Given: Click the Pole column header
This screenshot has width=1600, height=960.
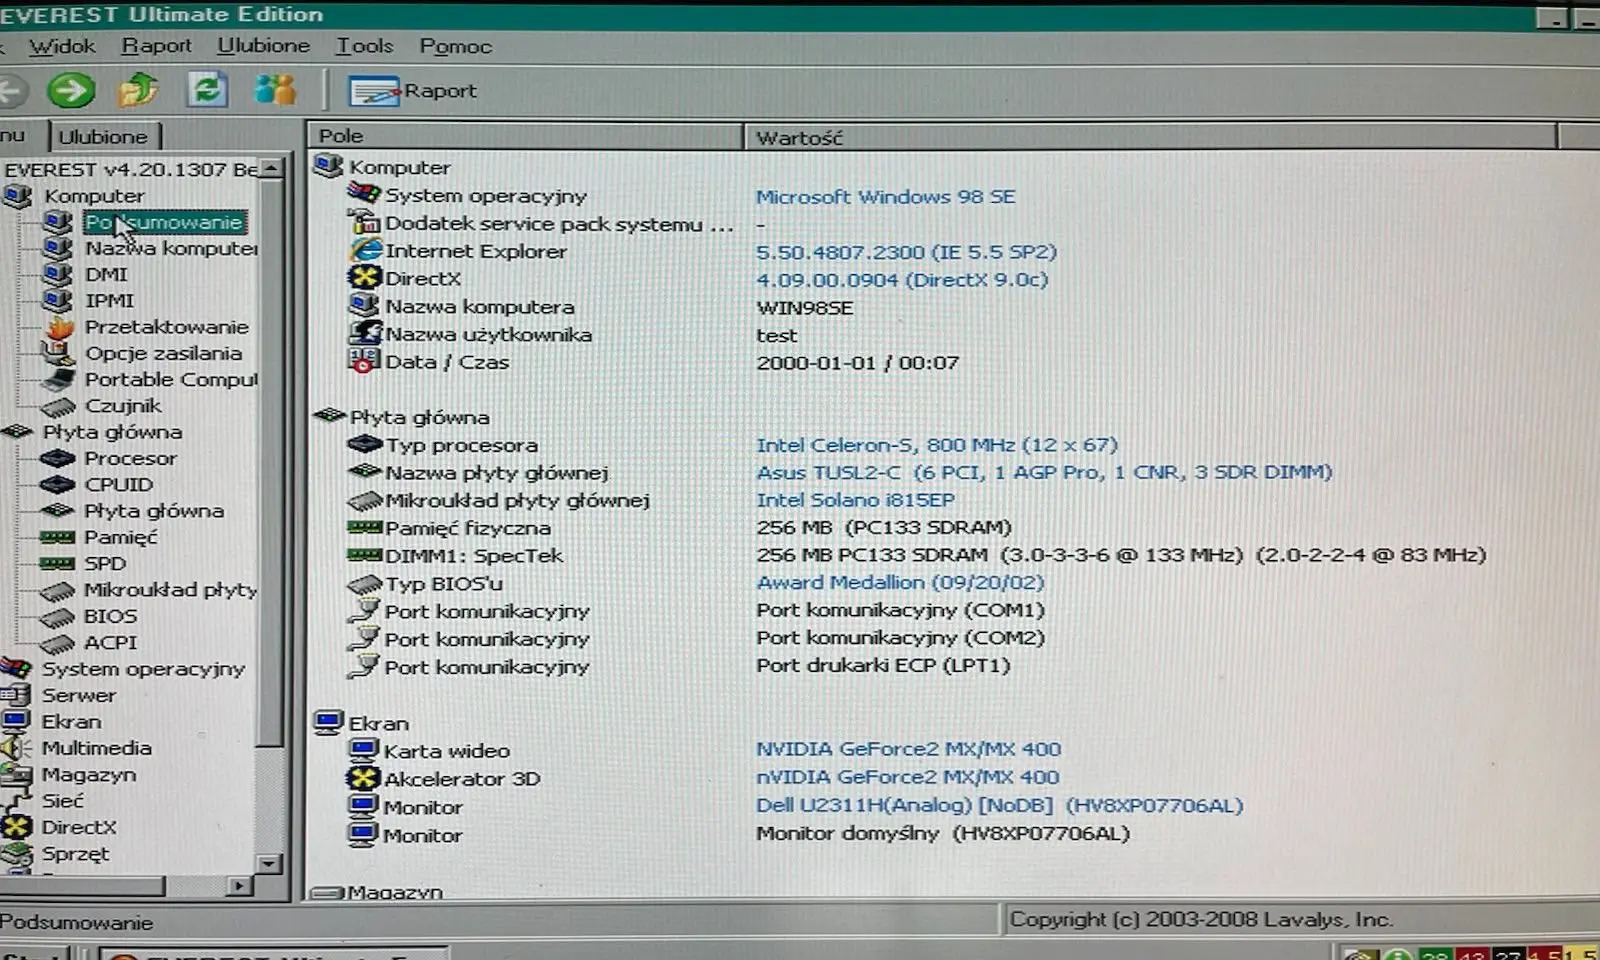Looking at the screenshot, I should (x=526, y=136).
